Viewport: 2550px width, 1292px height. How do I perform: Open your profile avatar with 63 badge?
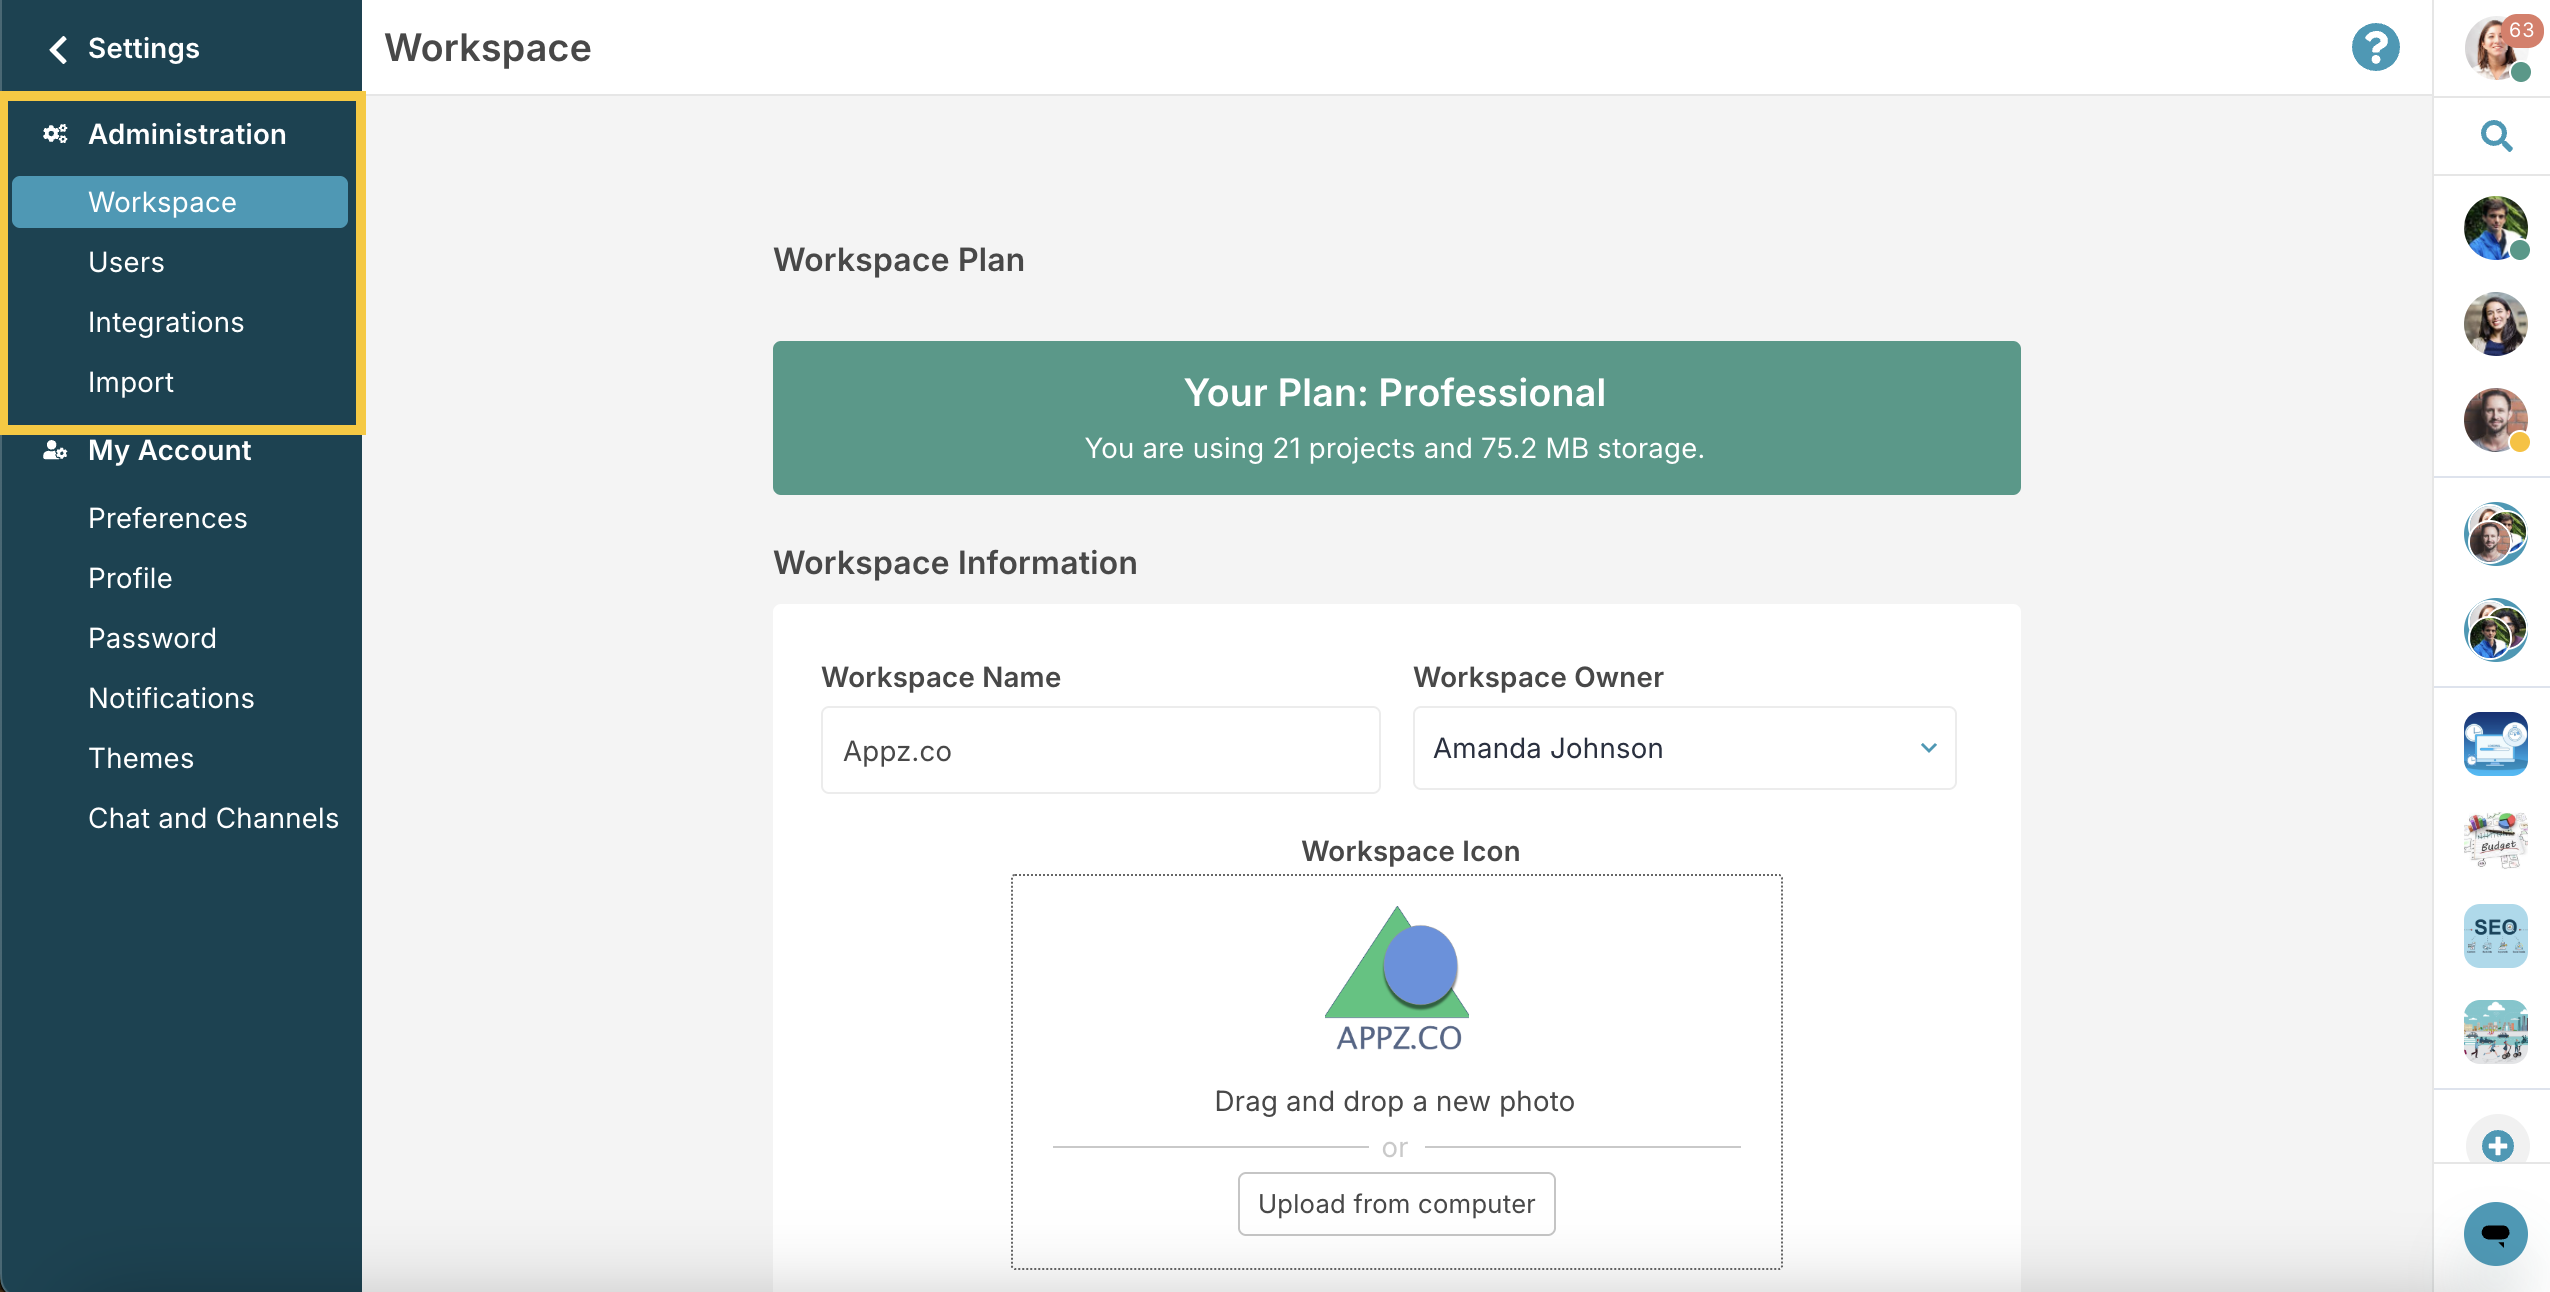pyautogui.click(x=2498, y=47)
